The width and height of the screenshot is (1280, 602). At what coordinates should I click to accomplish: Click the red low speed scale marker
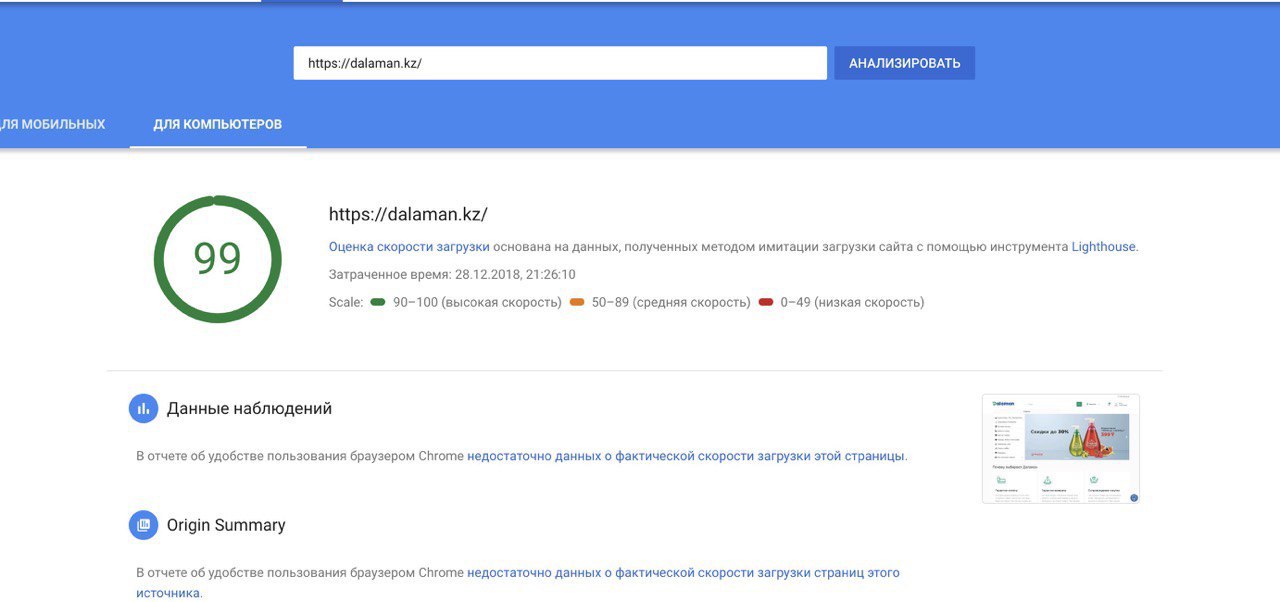(766, 302)
